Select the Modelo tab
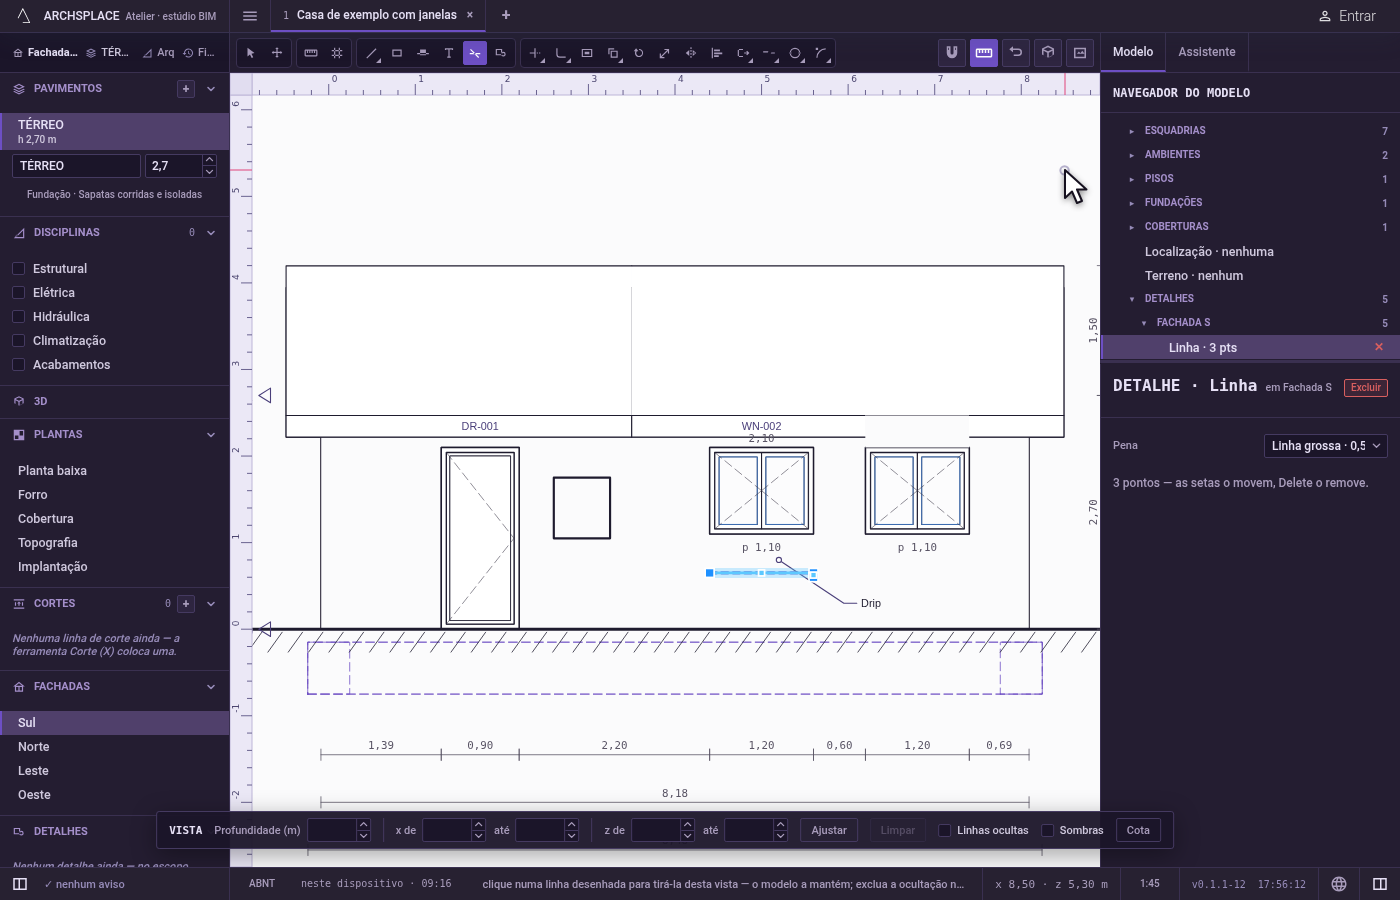 1133,52
